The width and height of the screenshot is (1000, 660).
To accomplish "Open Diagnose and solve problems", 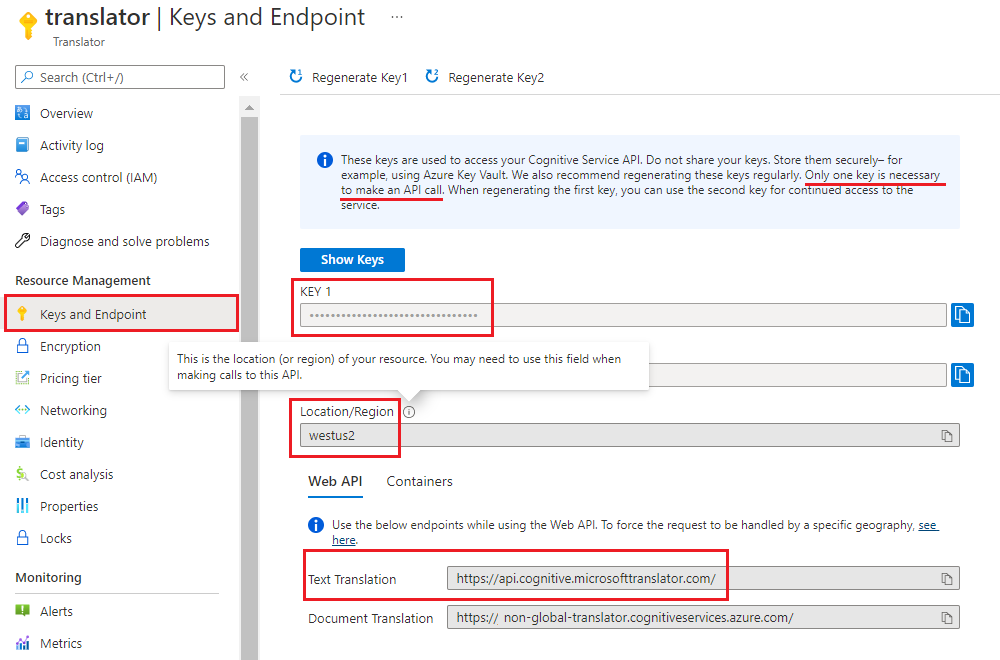I will [124, 241].
